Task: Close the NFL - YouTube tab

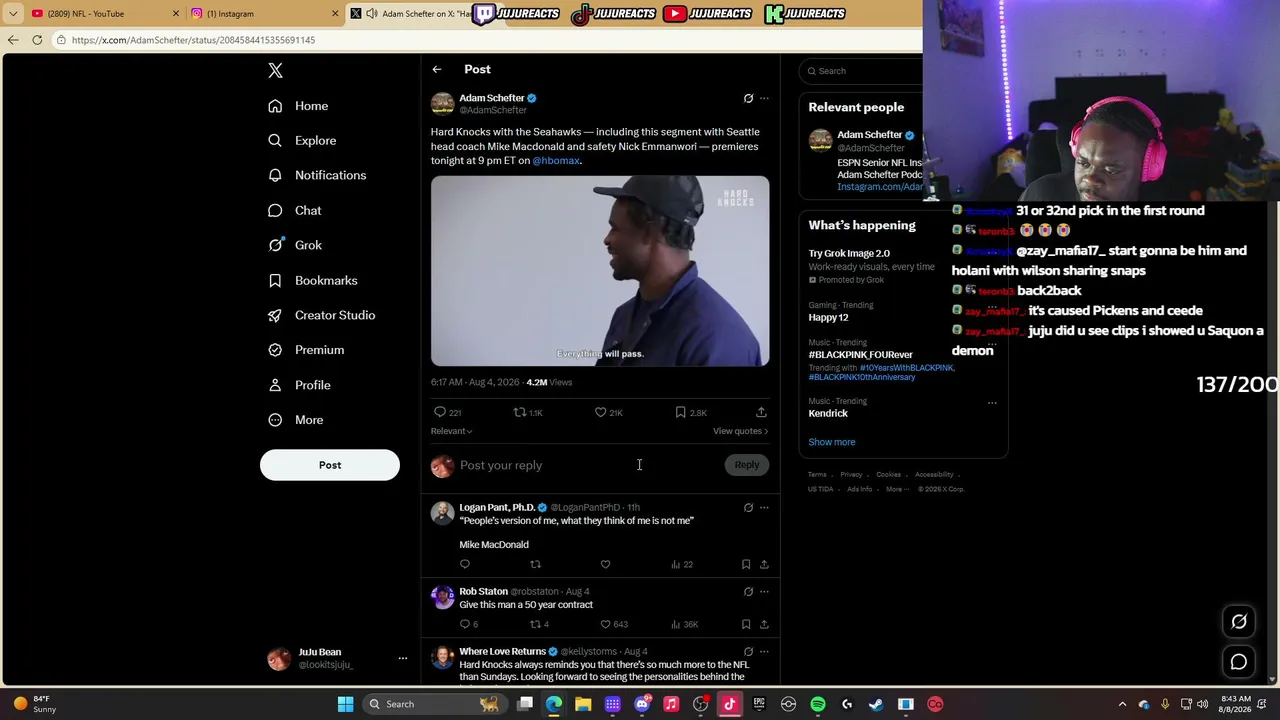Action: click(x=176, y=14)
